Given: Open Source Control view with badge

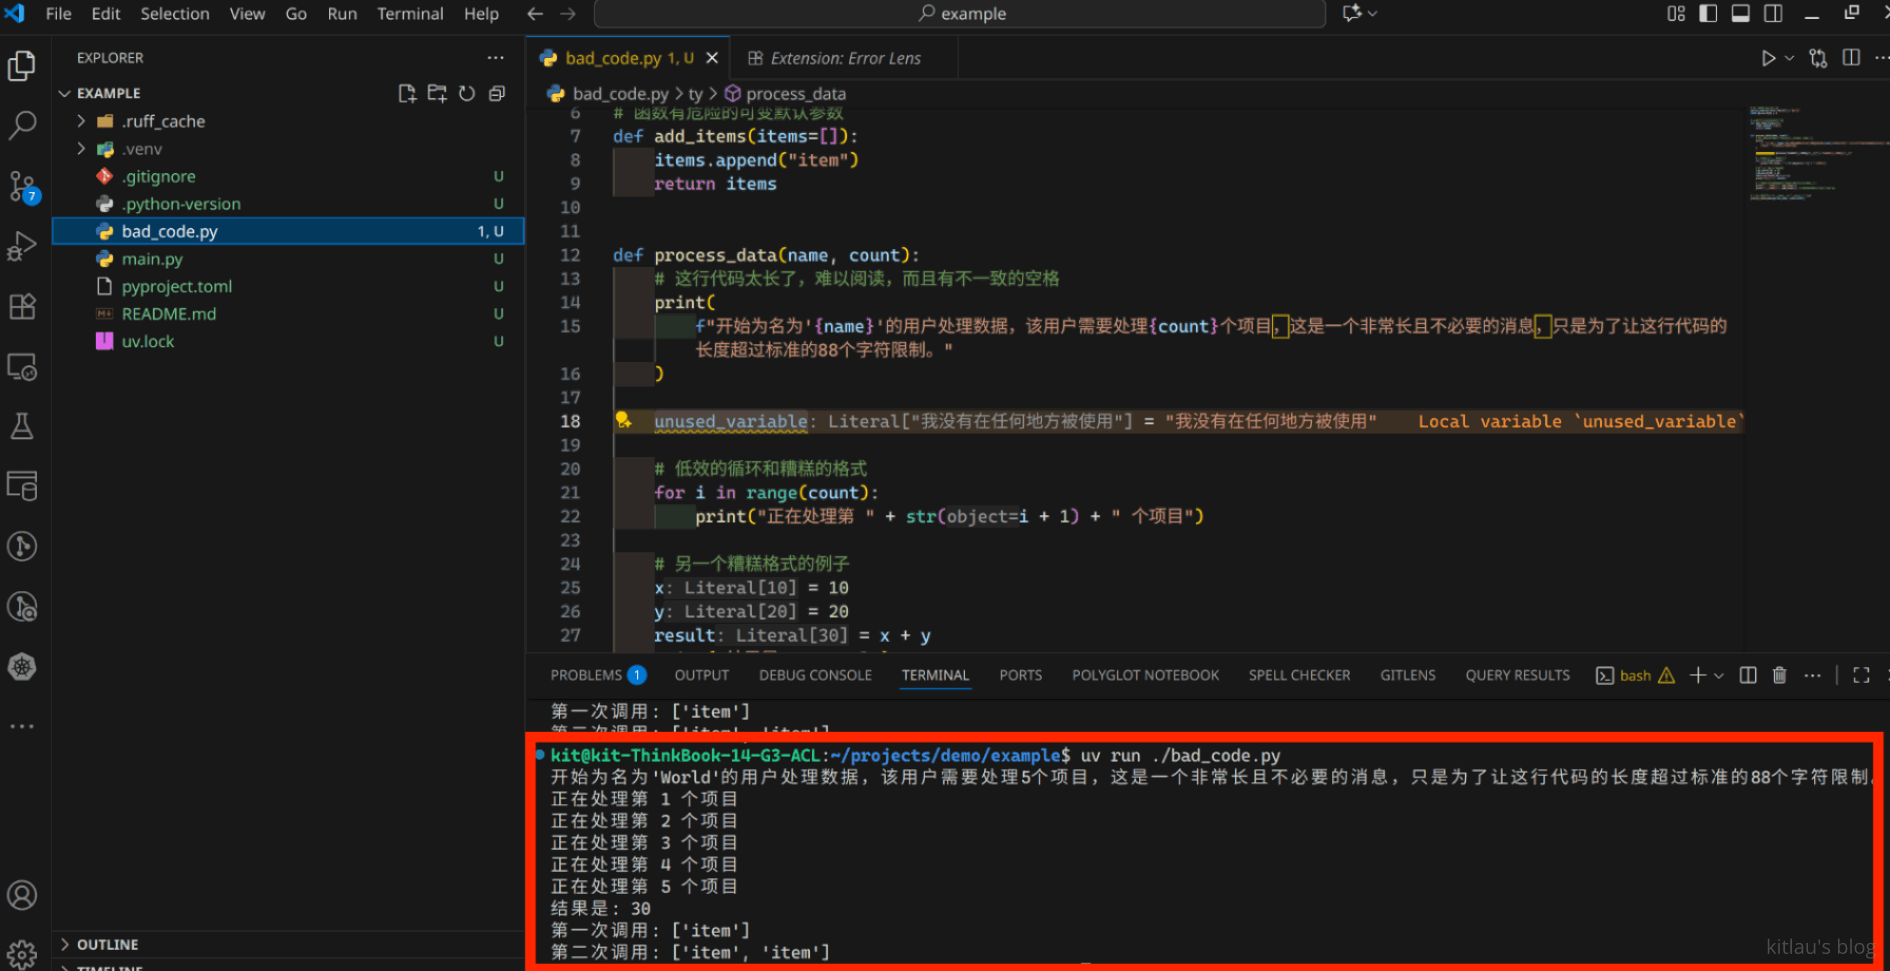Looking at the screenshot, I should pos(22,186).
